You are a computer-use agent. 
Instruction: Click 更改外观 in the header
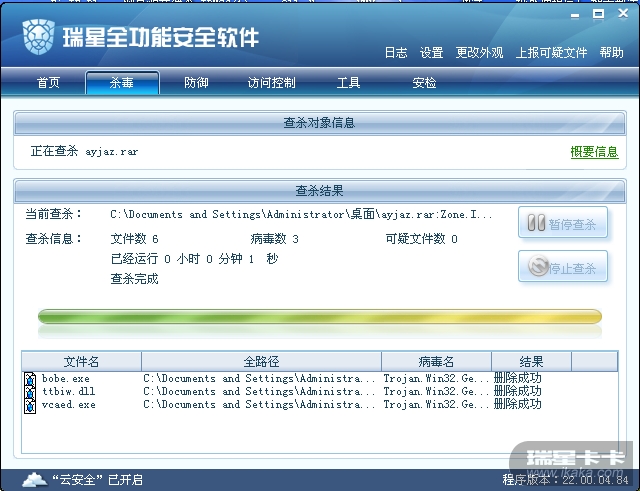(480, 53)
